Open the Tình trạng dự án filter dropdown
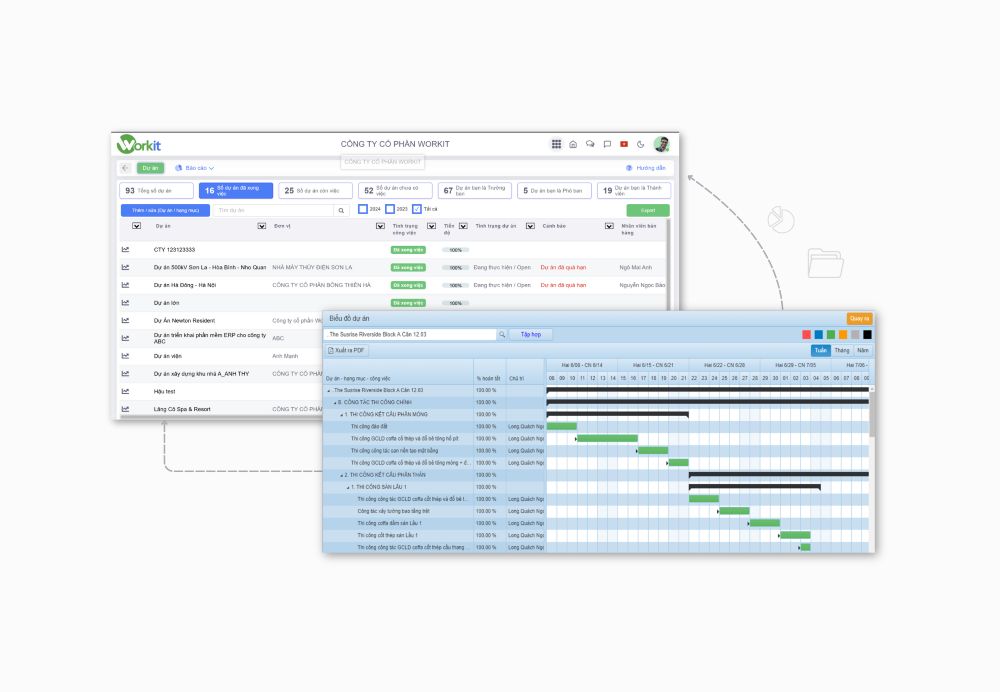 click(530, 226)
